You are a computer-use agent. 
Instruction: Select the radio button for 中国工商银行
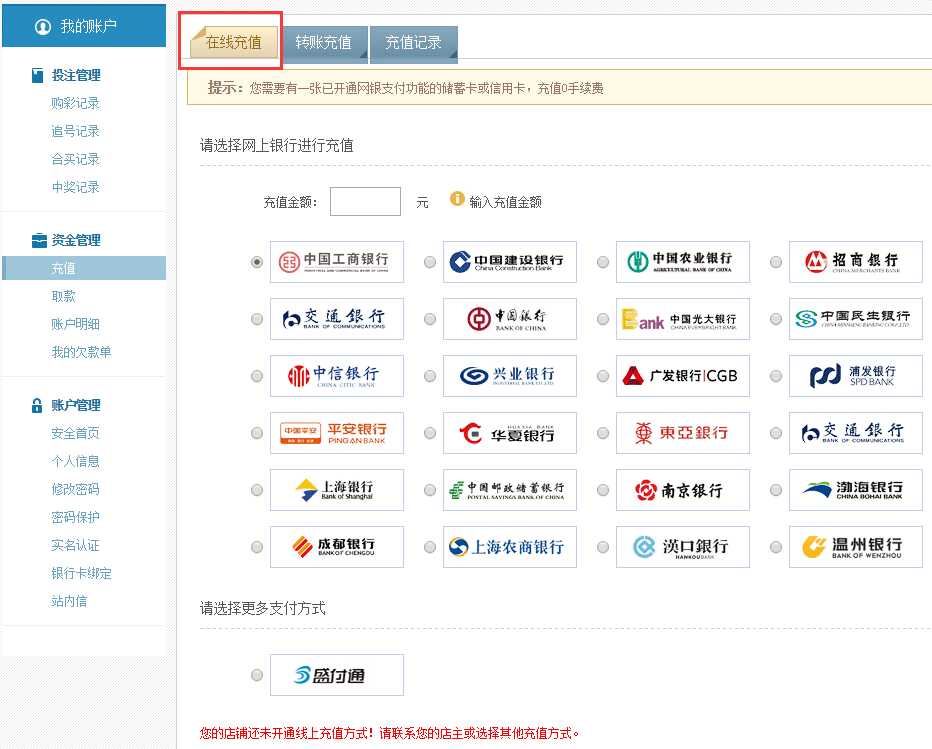pyautogui.click(x=257, y=262)
